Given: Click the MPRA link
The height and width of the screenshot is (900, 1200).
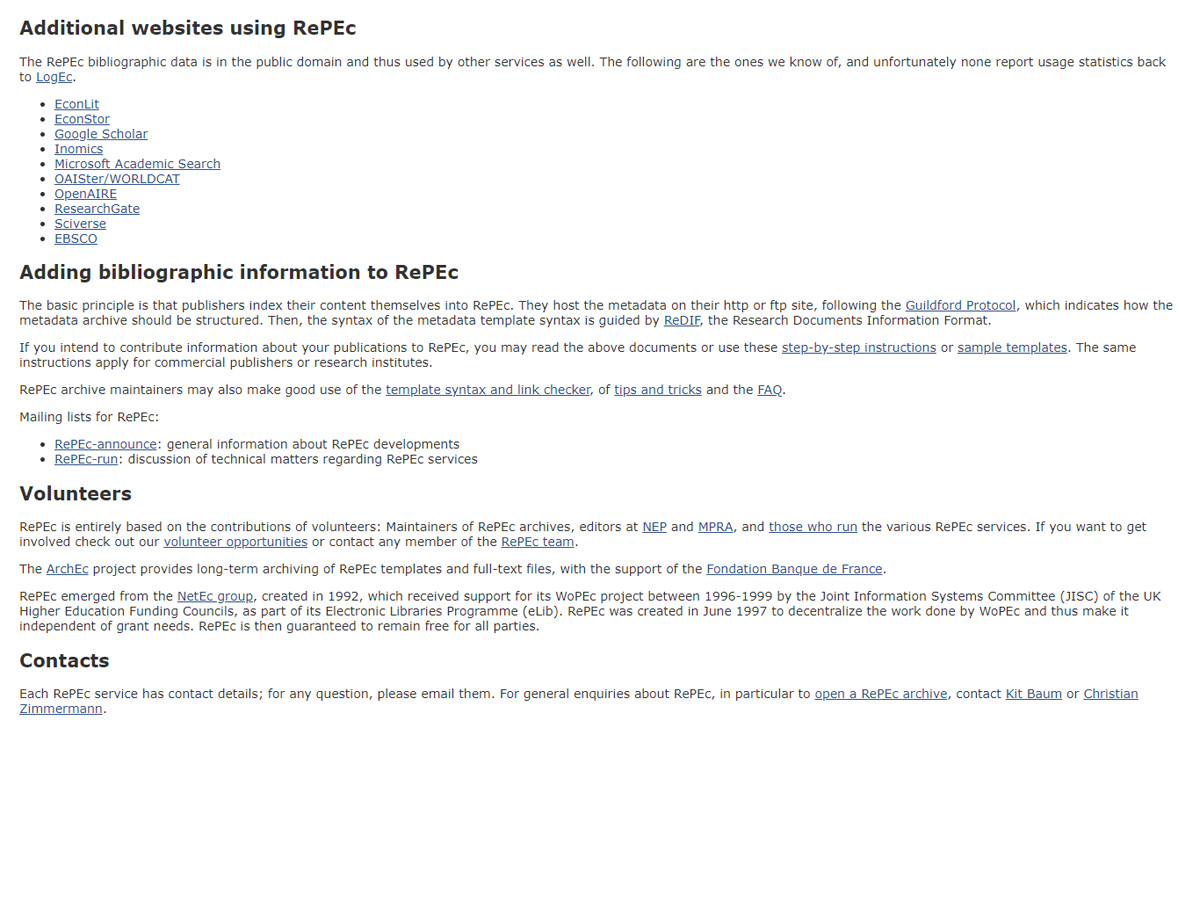Looking at the screenshot, I should coord(715,527).
